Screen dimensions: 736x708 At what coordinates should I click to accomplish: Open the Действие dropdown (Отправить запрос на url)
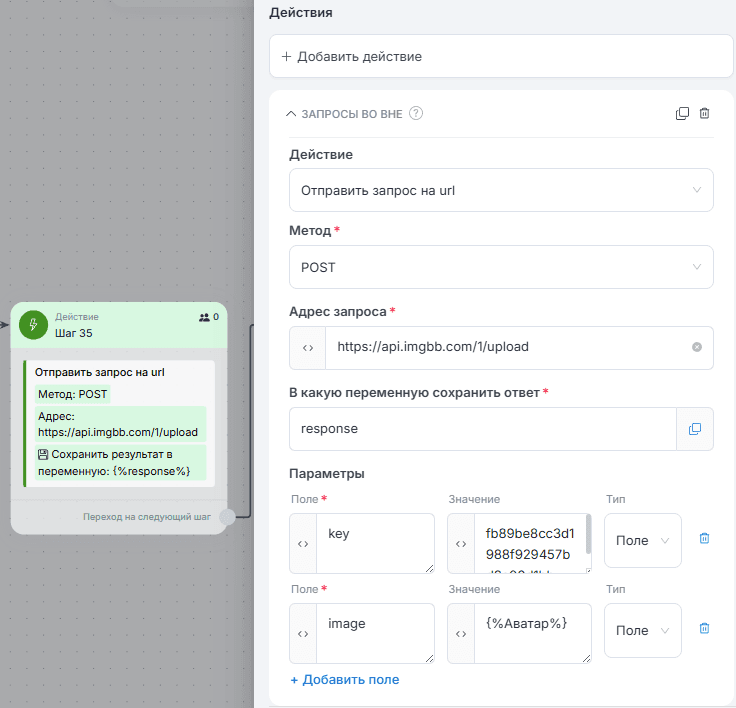tap(501, 190)
